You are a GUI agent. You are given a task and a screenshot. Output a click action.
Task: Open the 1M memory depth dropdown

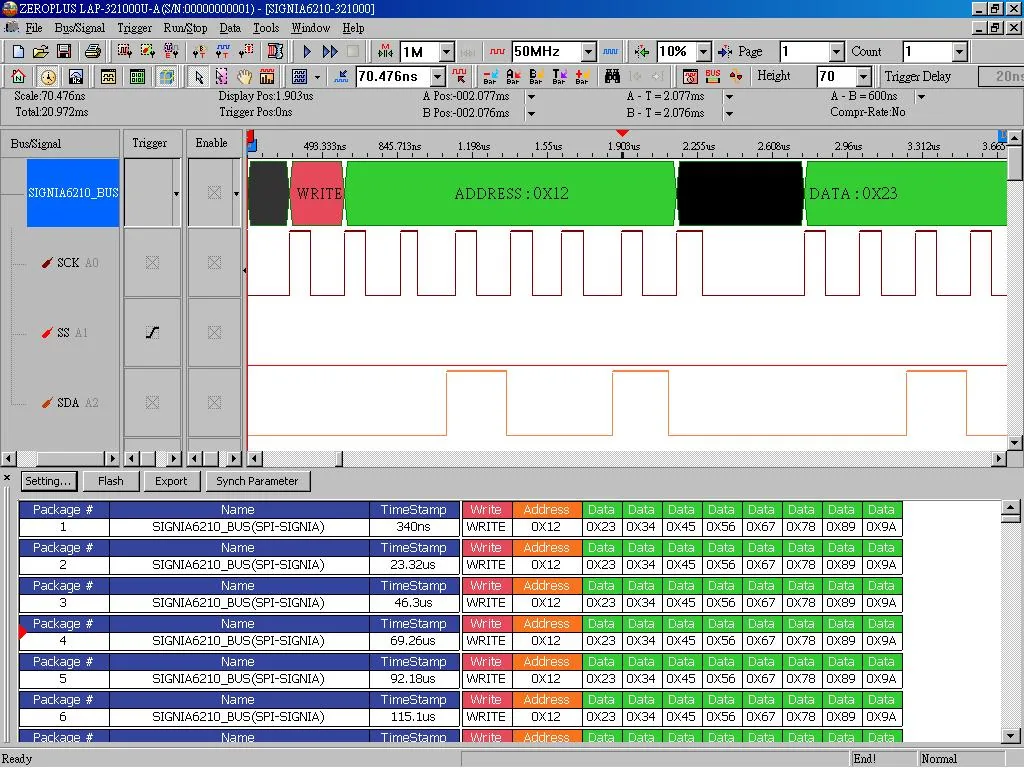point(447,52)
